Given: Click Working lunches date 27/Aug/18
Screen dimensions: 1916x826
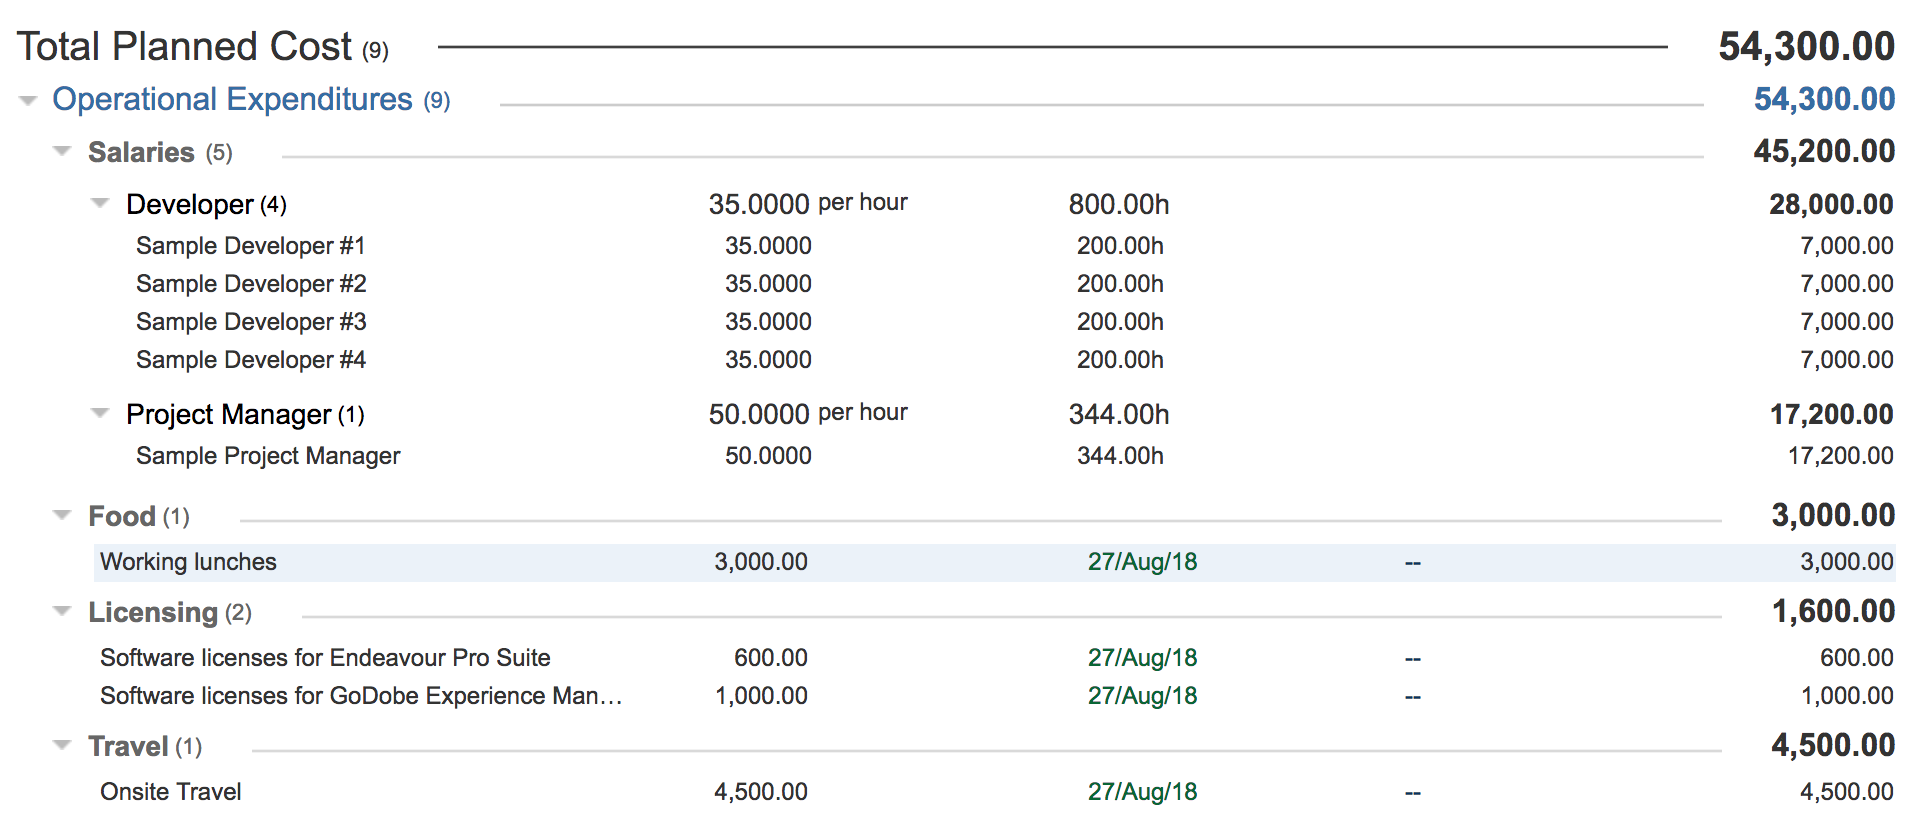Looking at the screenshot, I should pyautogui.click(x=1142, y=562).
